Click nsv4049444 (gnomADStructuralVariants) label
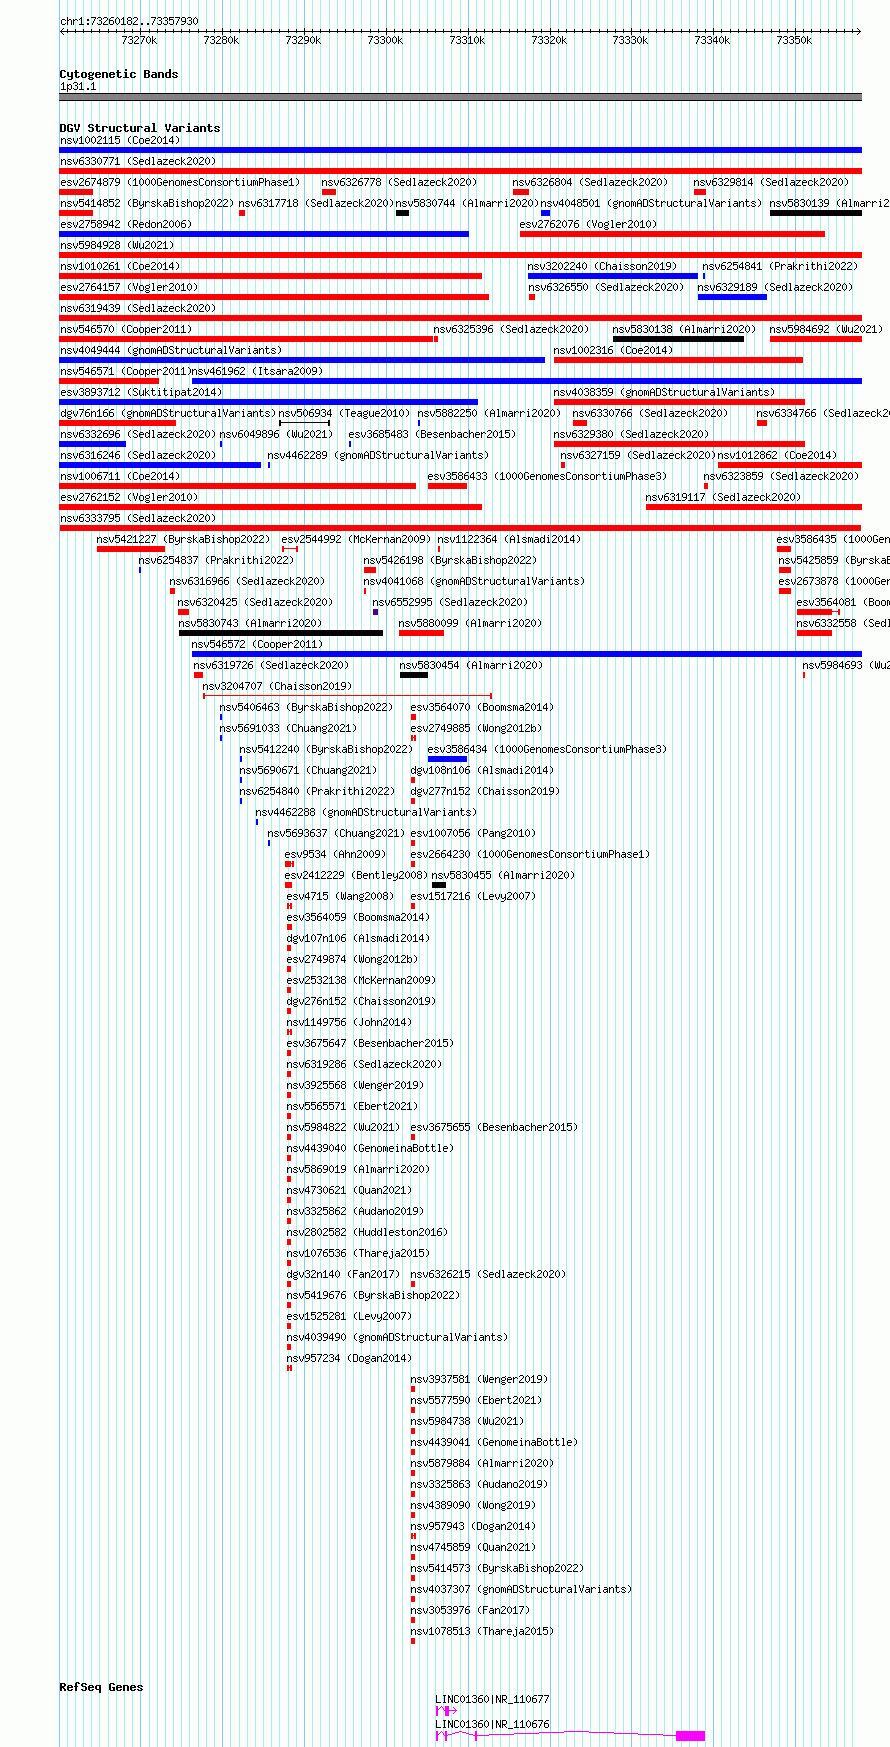890x1747 pixels. tap(171, 350)
